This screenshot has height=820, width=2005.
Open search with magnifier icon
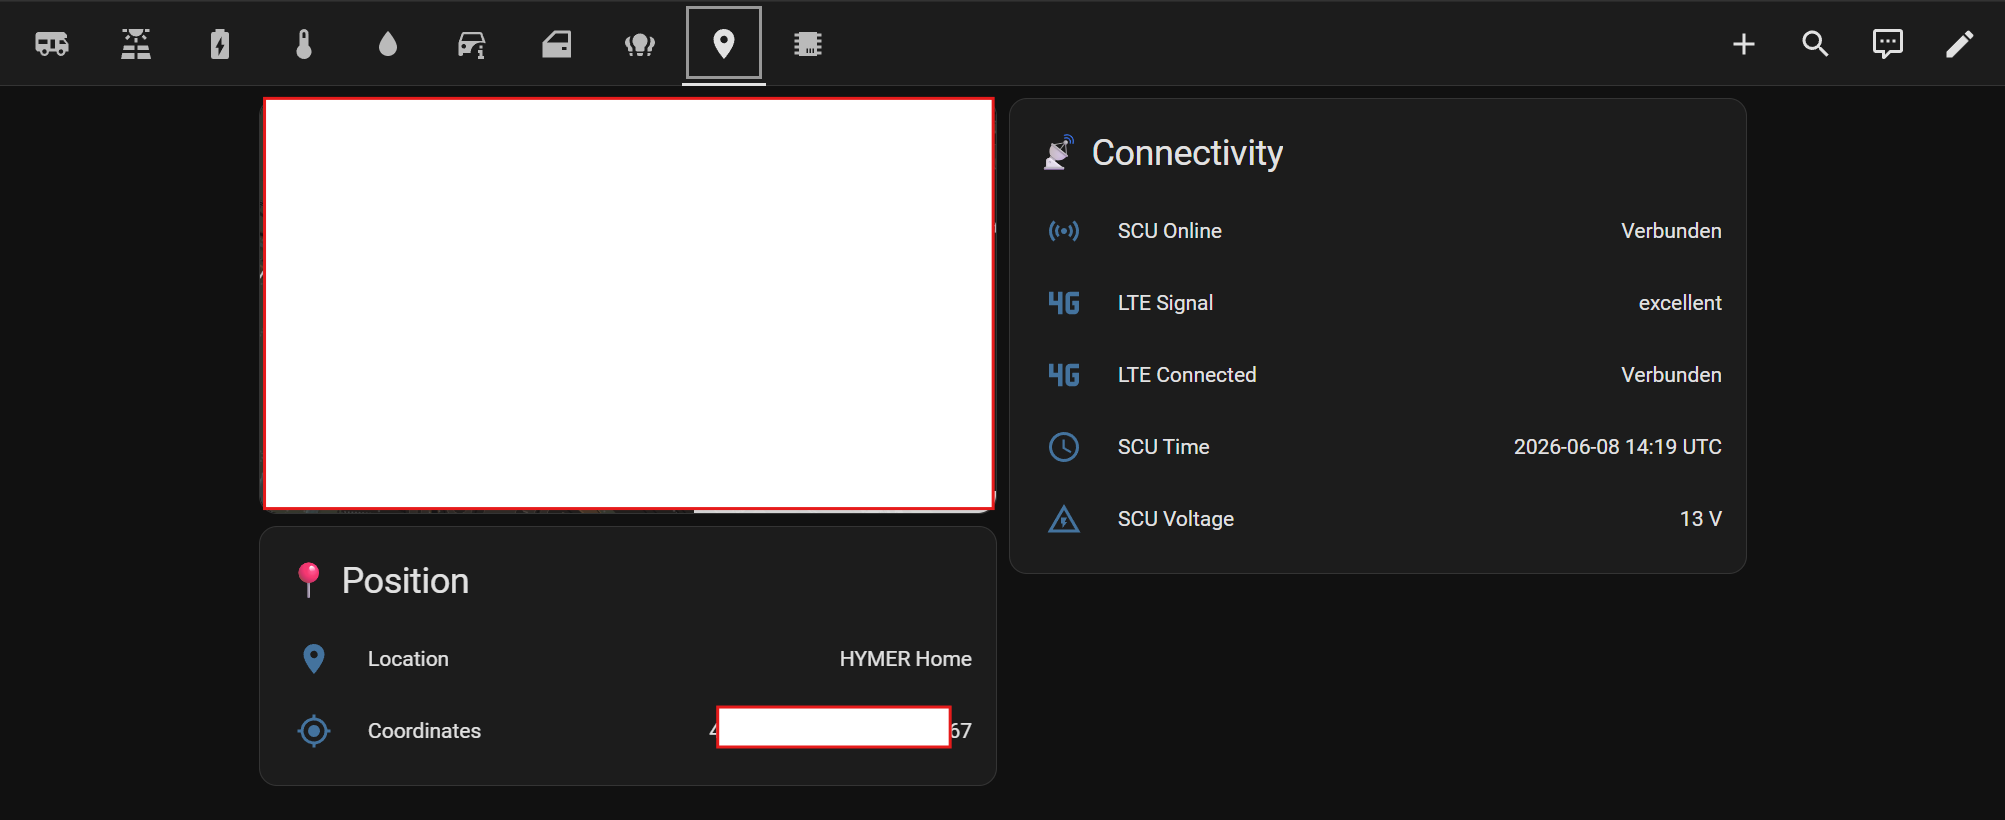point(1816,44)
